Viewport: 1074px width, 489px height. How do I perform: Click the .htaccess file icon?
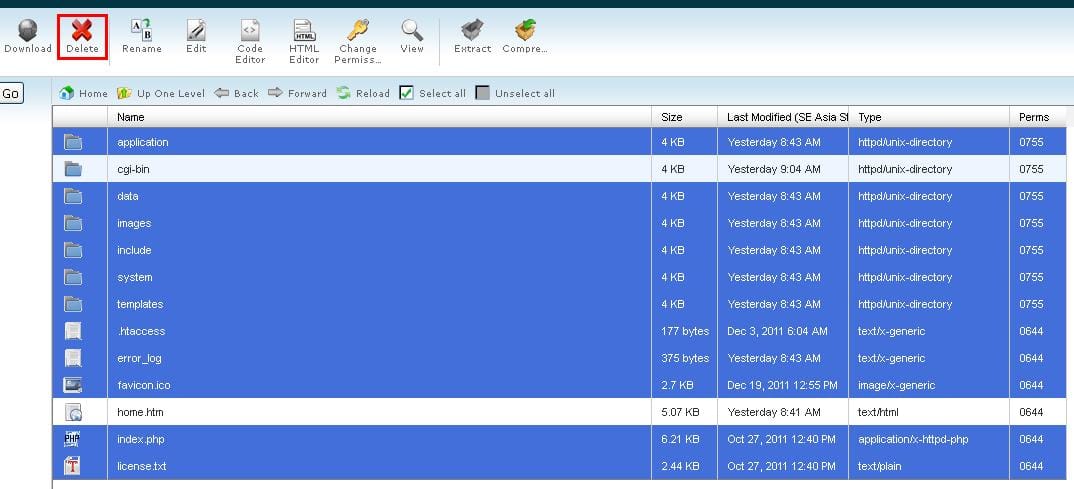[x=73, y=331]
